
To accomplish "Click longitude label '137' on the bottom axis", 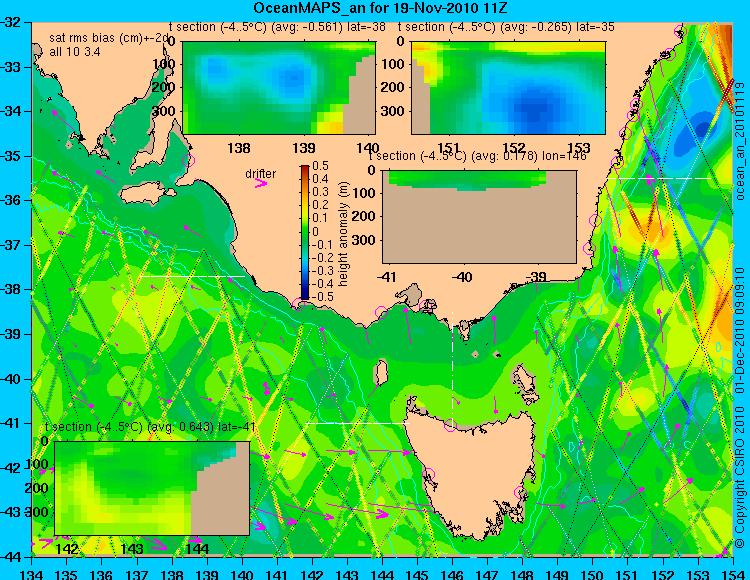I will pyautogui.click(x=137, y=574).
